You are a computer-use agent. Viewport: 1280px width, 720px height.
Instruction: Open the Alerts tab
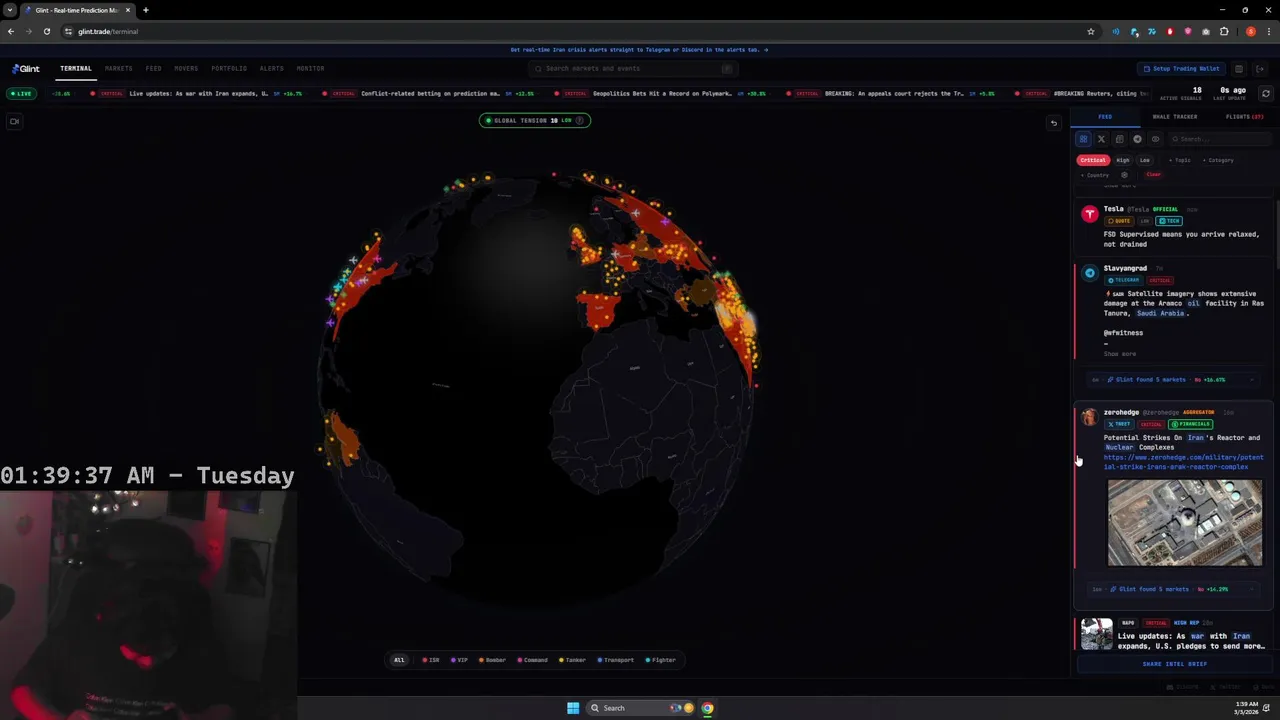pos(271,69)
